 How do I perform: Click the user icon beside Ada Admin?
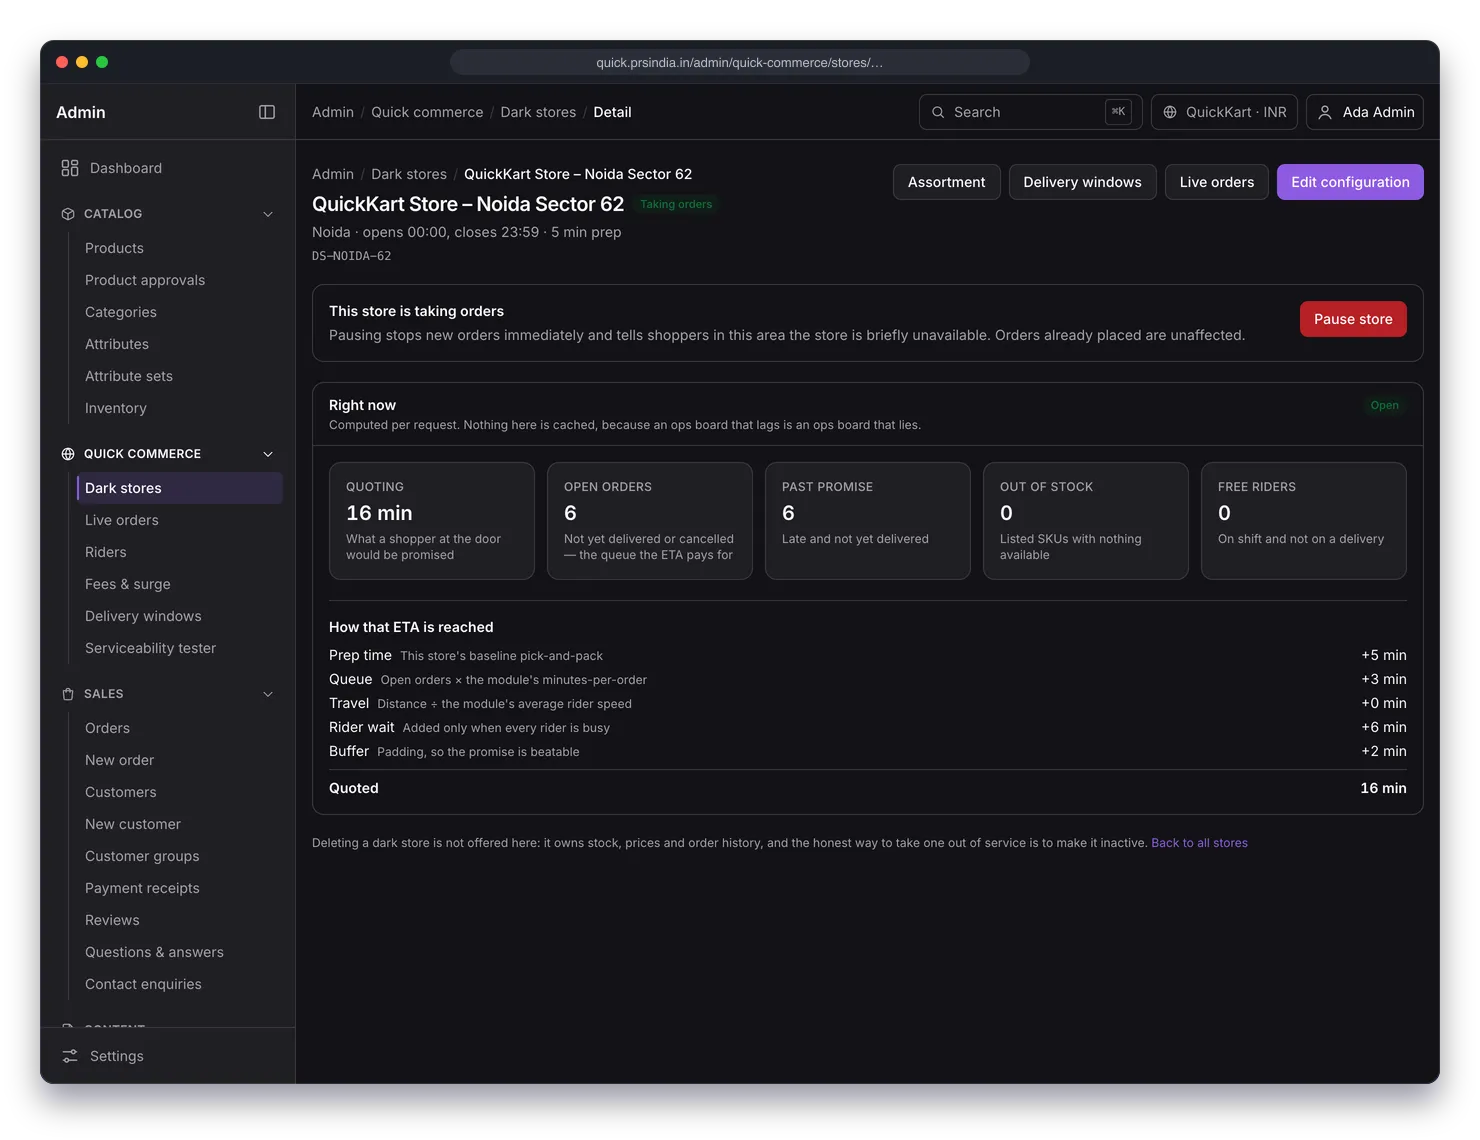(1325, 112)
